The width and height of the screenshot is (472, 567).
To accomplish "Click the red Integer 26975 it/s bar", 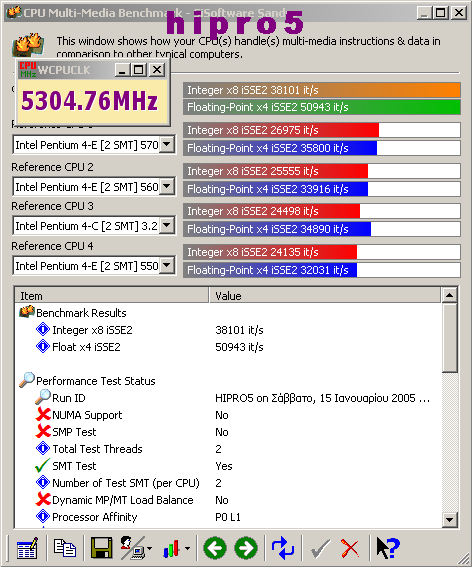I will tap(281, 130).
